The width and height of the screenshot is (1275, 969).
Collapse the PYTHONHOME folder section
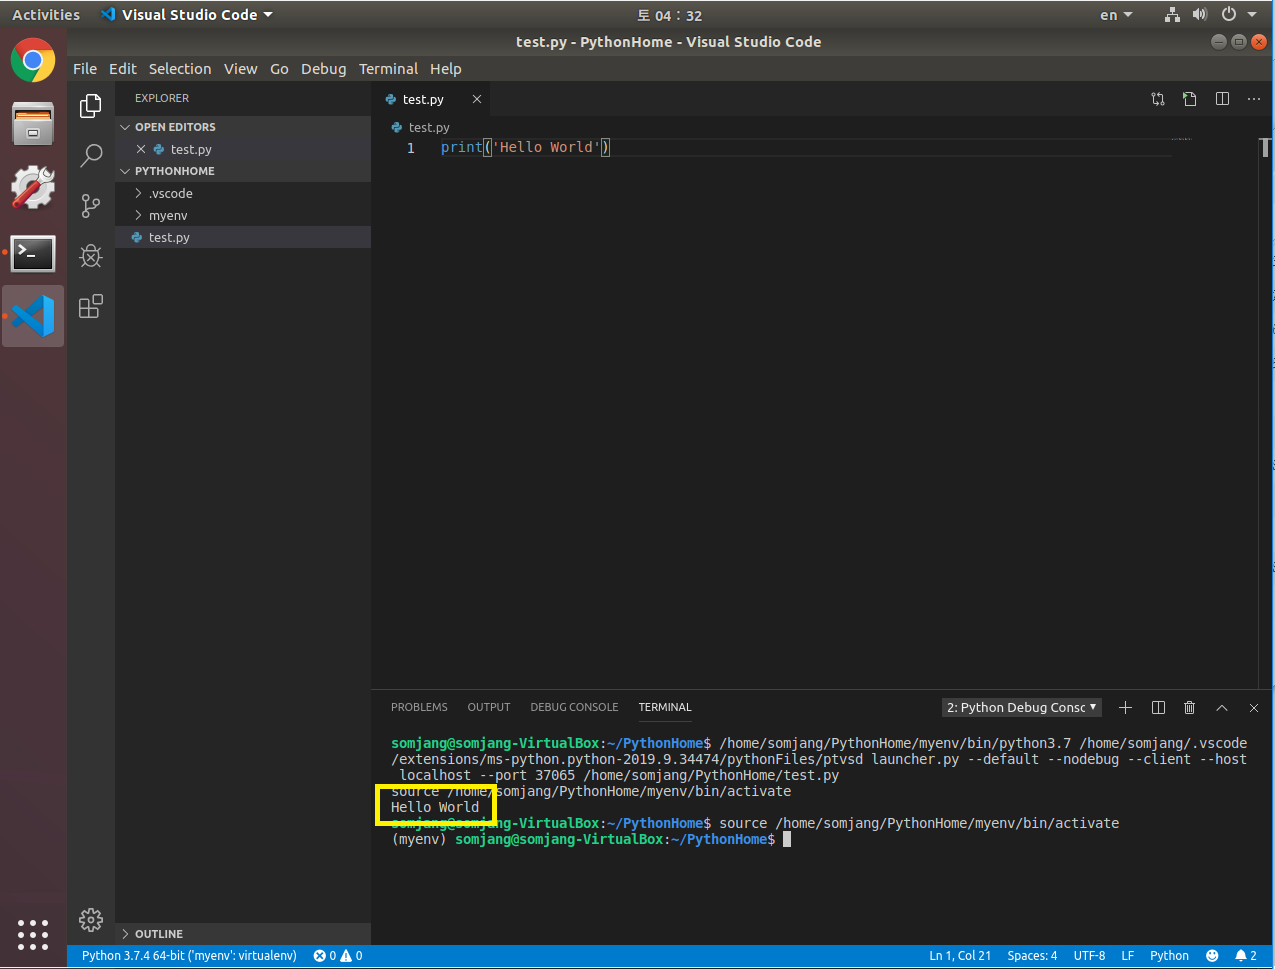tap(243, 171)
